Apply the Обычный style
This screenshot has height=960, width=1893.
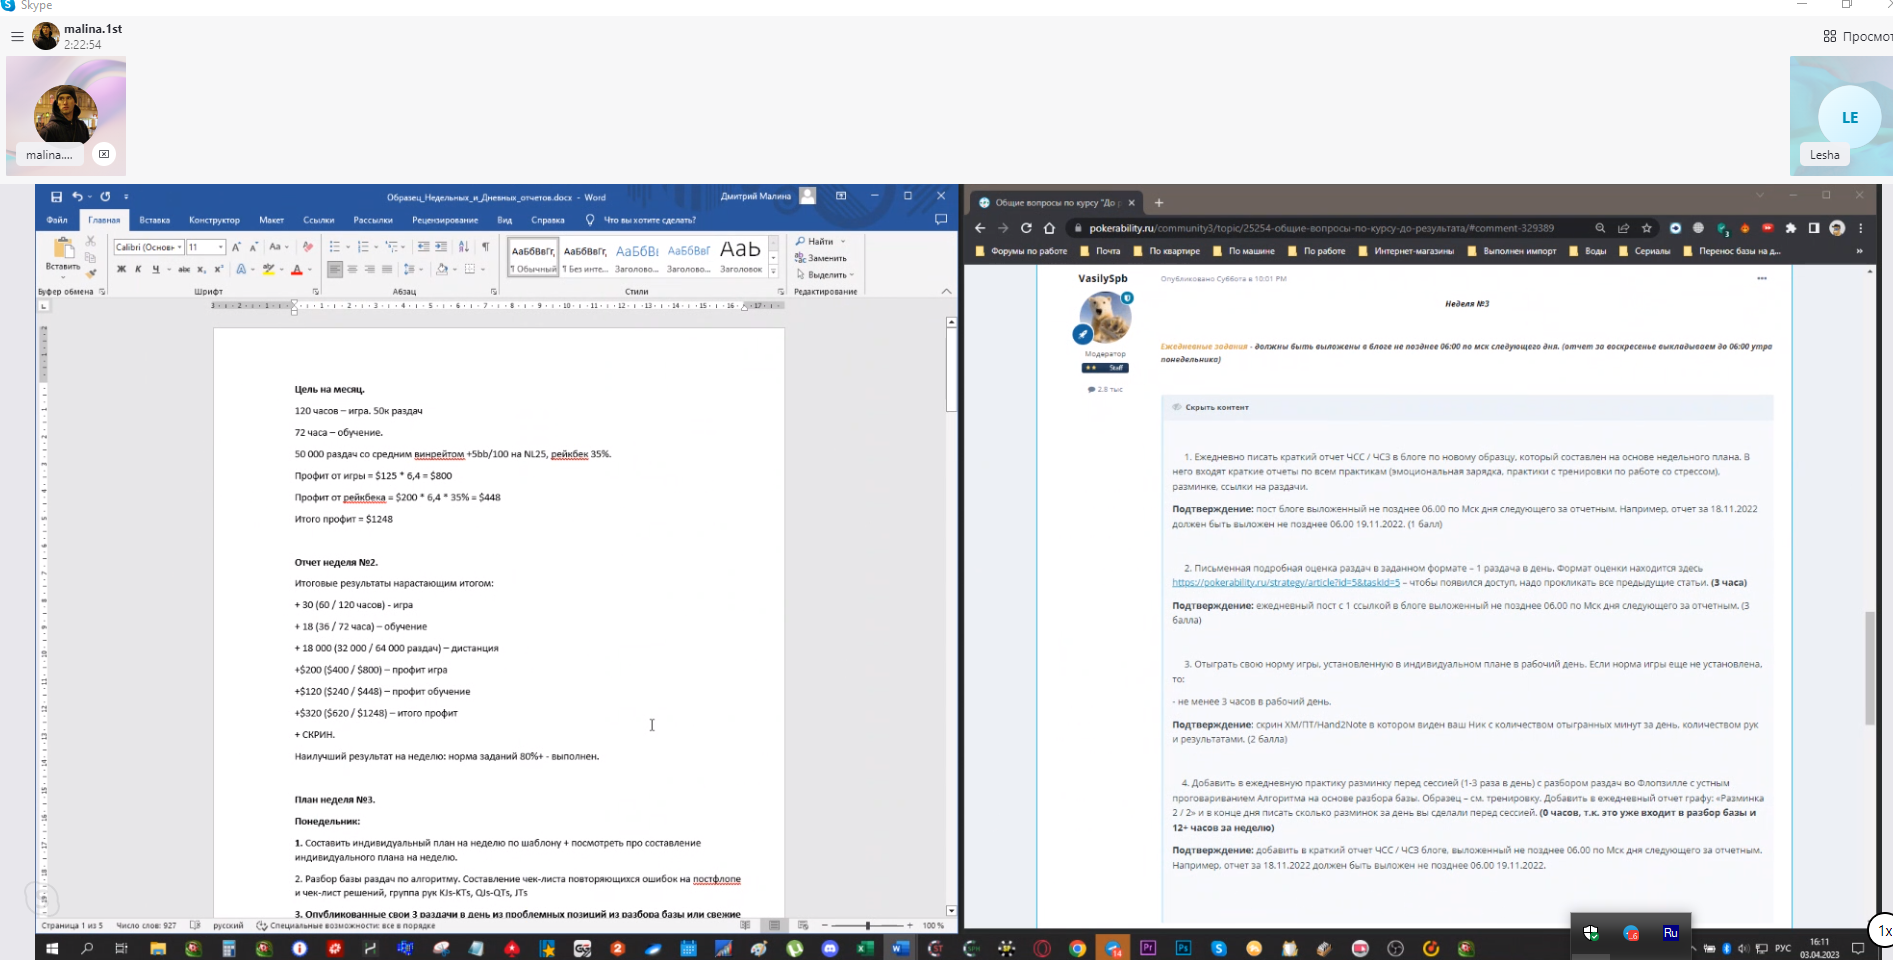533,257
